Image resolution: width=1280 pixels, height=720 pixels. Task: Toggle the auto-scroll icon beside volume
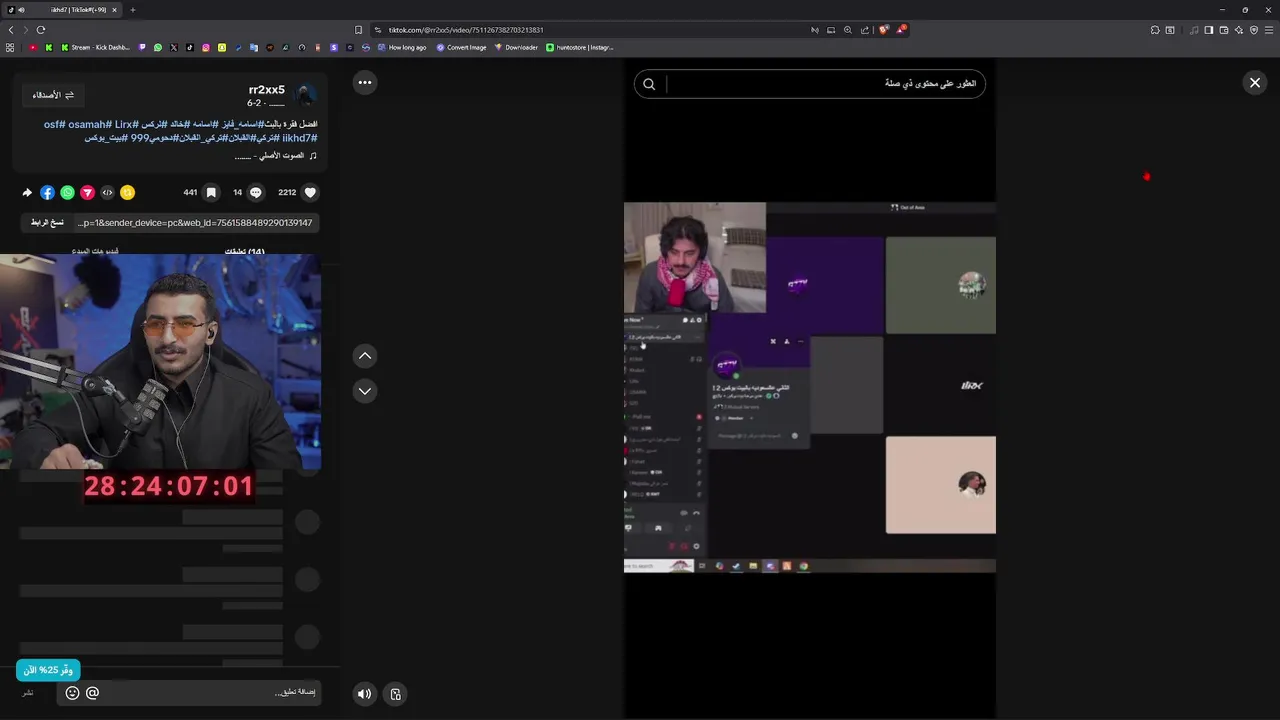click(x=396, y=694)
